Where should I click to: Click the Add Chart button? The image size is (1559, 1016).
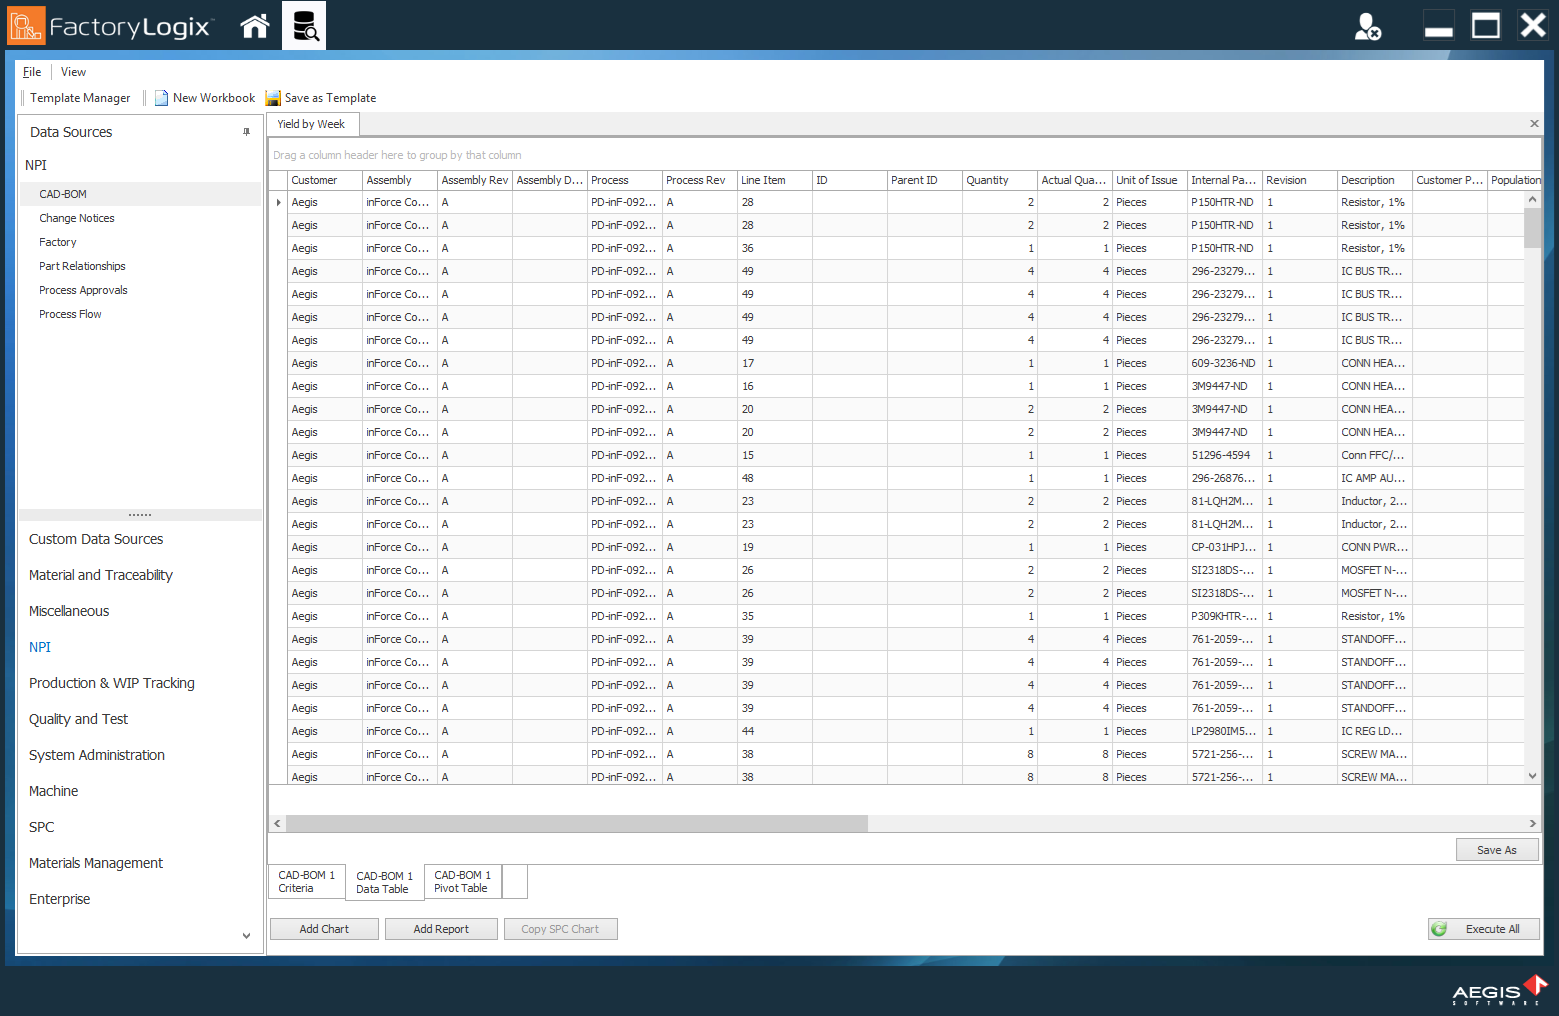point(324,928)
